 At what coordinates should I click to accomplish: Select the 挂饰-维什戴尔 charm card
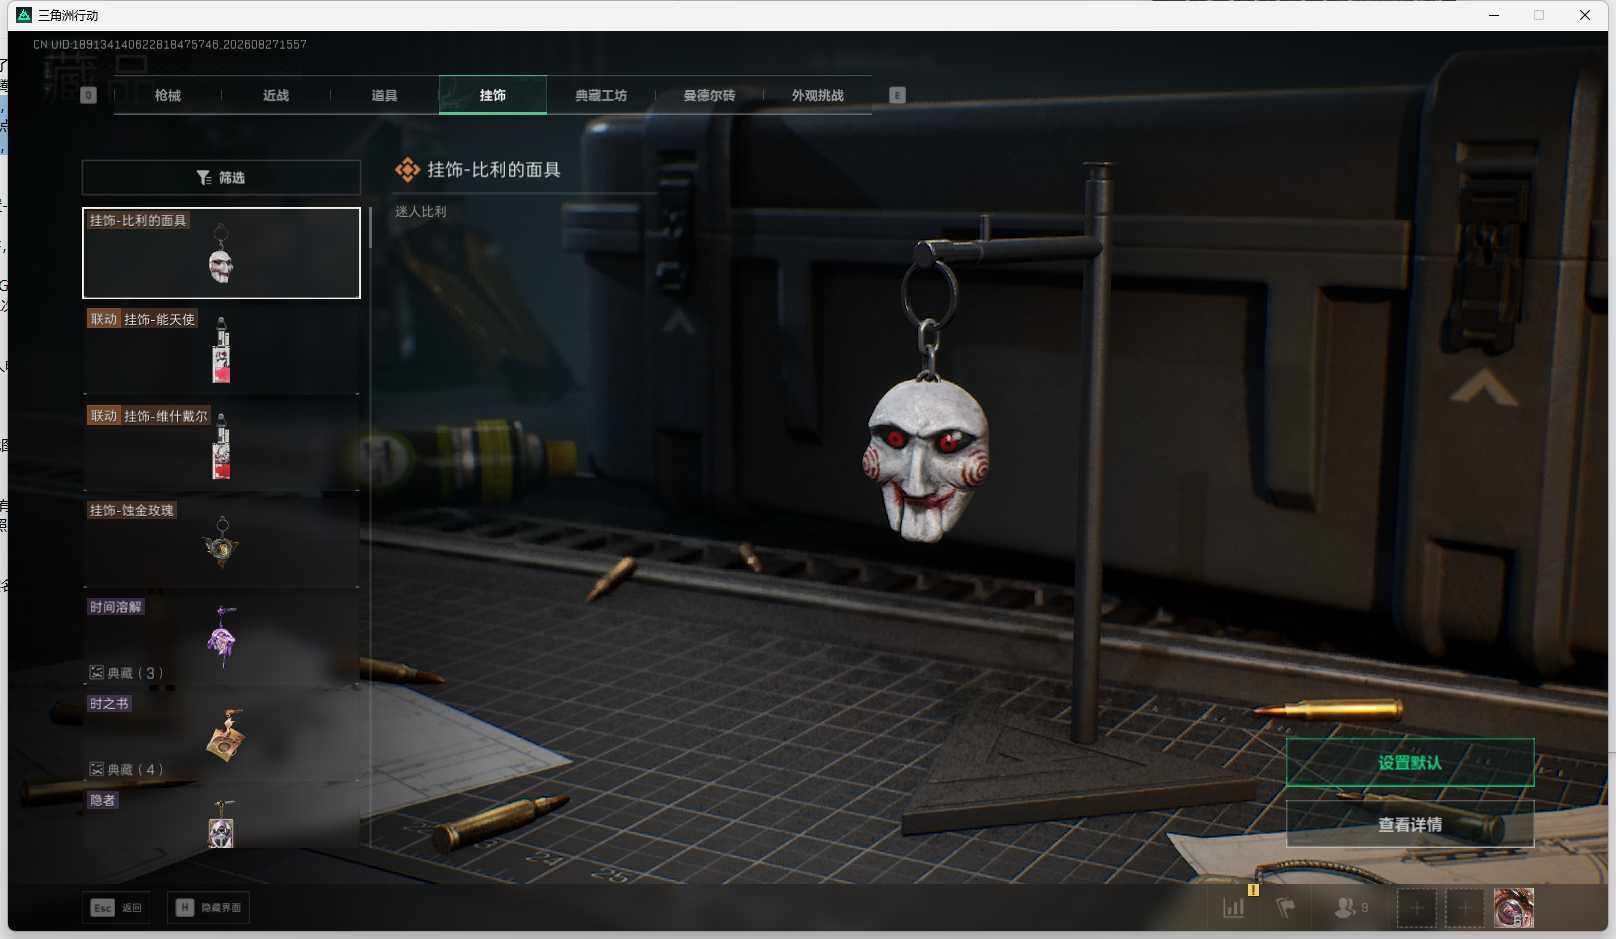click(221, 446)
